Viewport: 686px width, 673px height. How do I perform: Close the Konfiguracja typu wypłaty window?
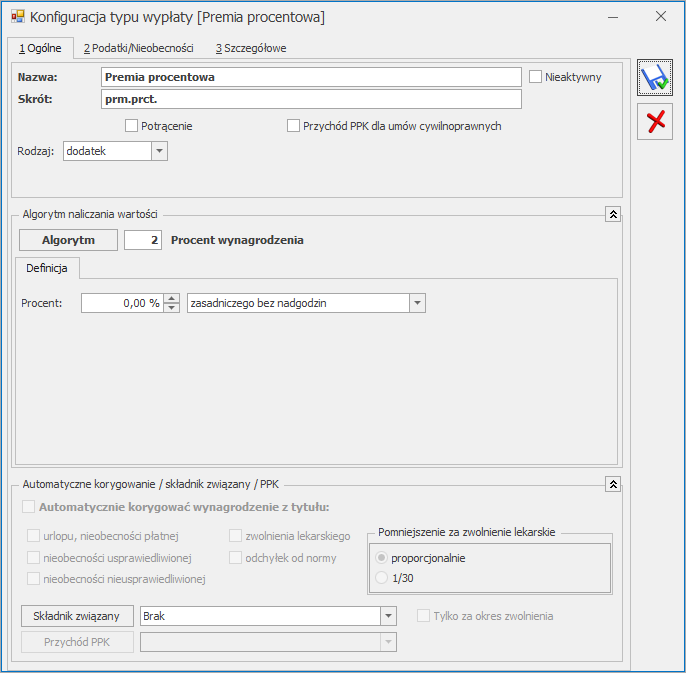click(x=661, y=17)
